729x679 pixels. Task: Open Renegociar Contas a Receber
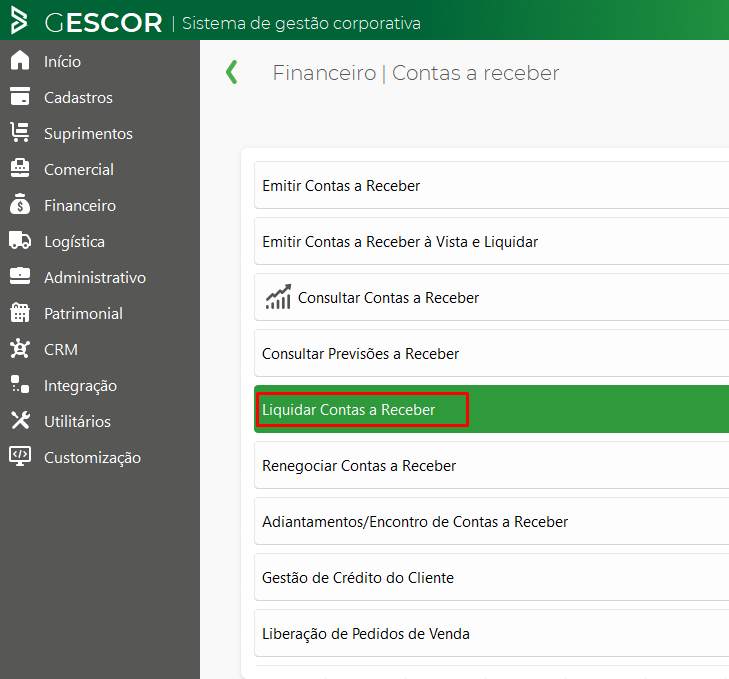[491, 465]
